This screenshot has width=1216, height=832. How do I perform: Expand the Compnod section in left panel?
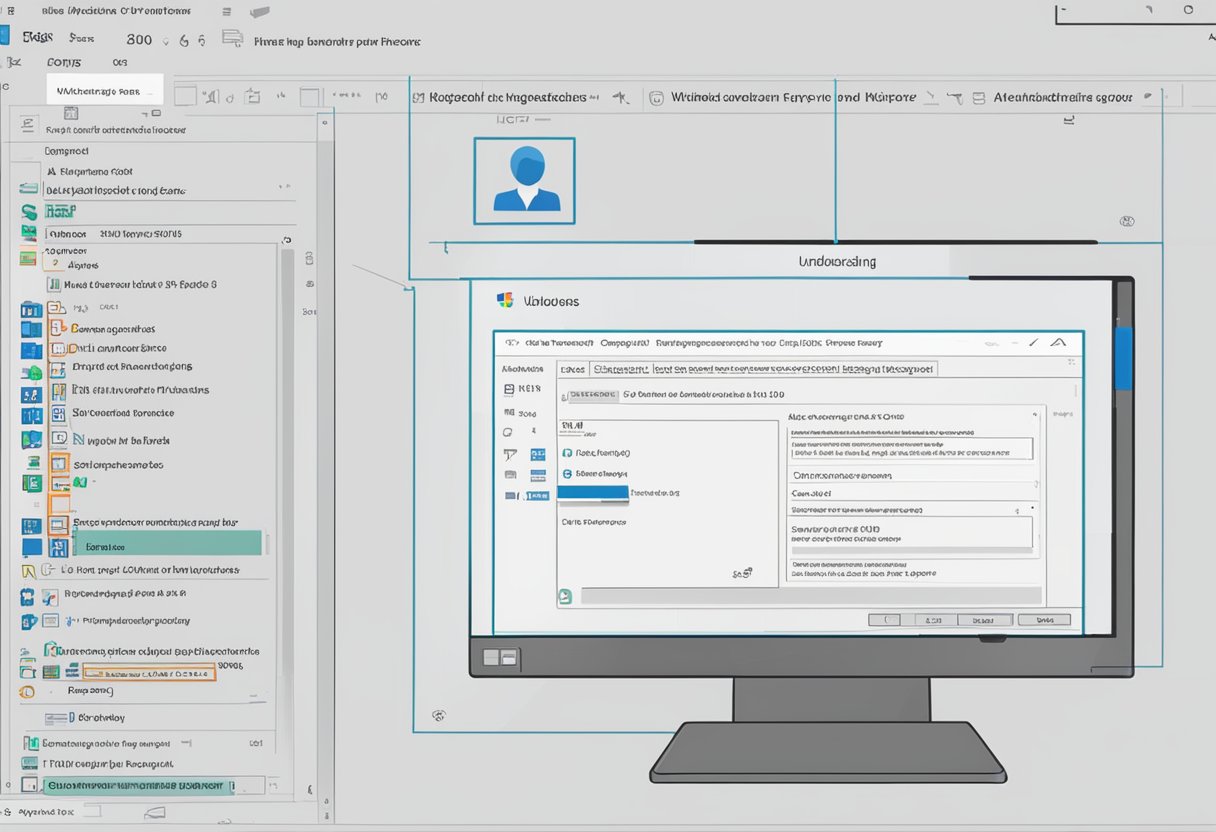(66, 151)
